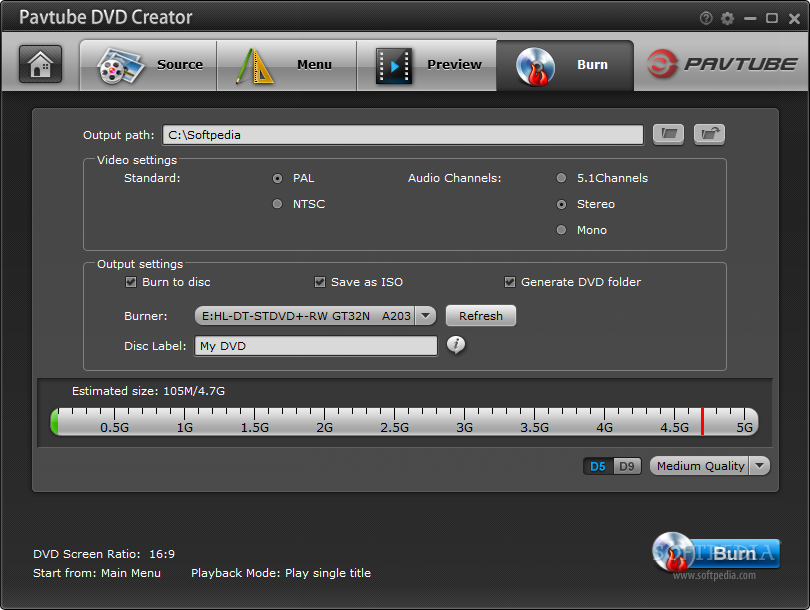Screen dimensions: 810x610
Task: Click the Estimated size 105M/4.7G text
Action: point(148,391)
